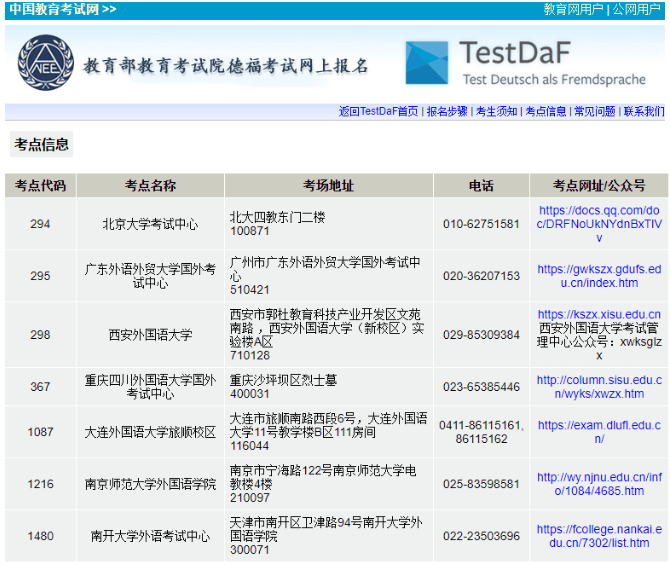
Task: Click the 考点信息 section heading
Action: click(41, 144)
